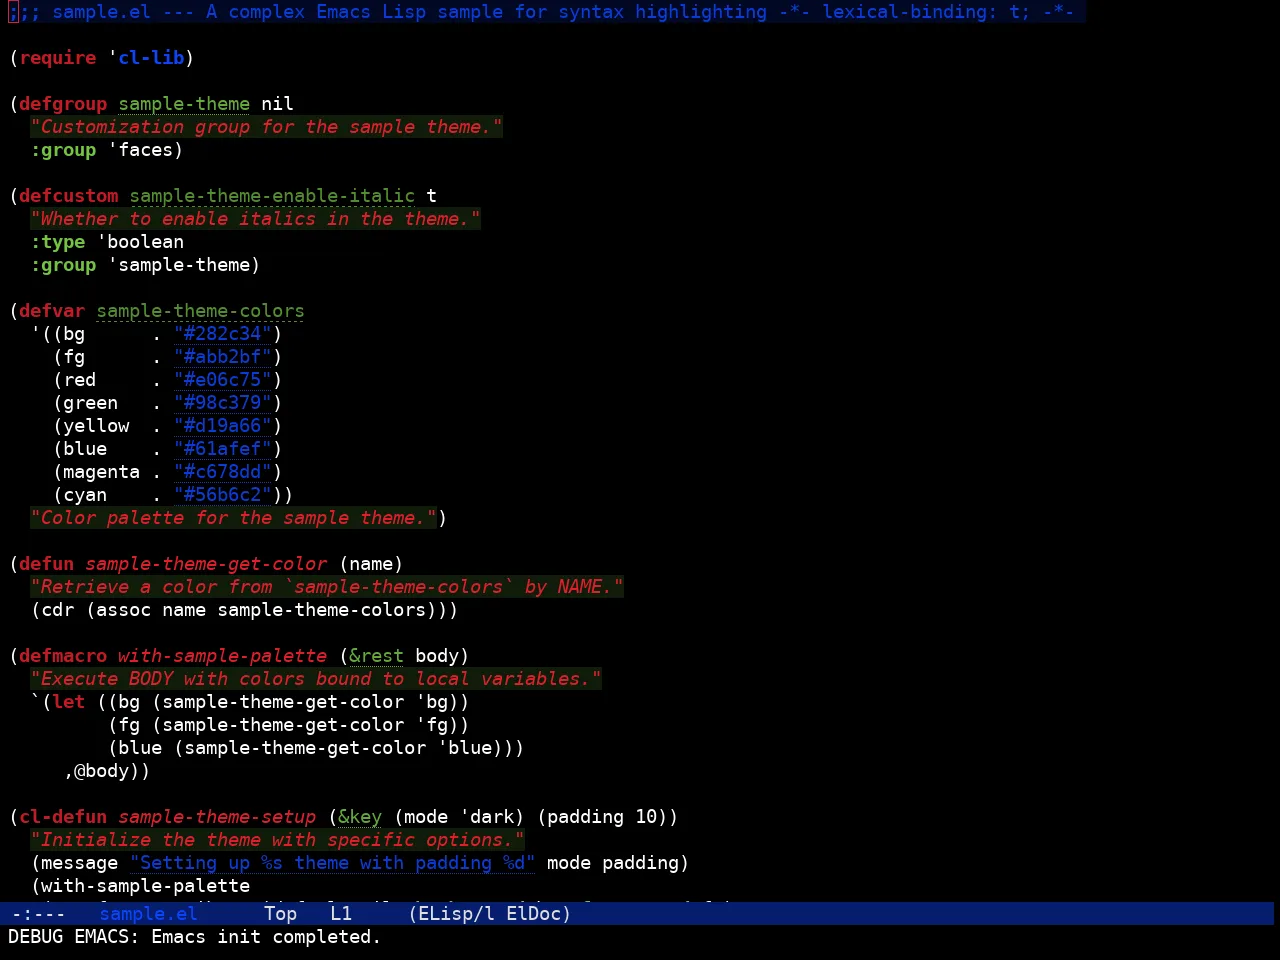Click the message function call
1280x960 pixels.
click(80, 862)
